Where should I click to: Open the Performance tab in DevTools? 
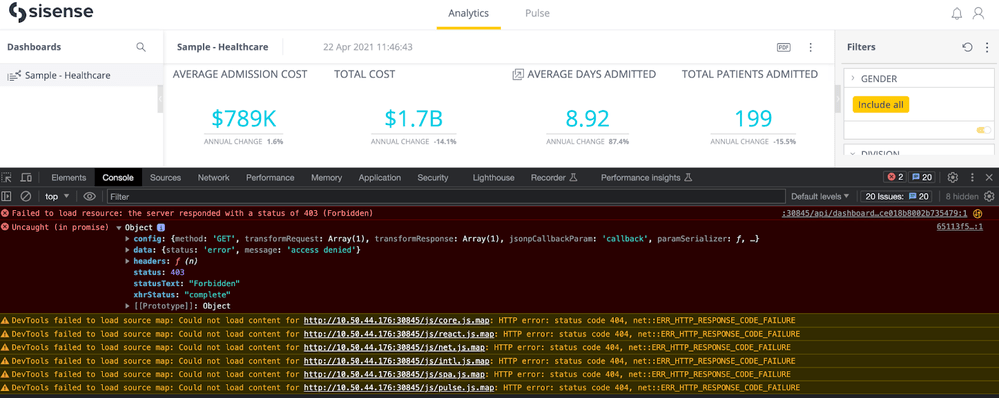[270, 178]
